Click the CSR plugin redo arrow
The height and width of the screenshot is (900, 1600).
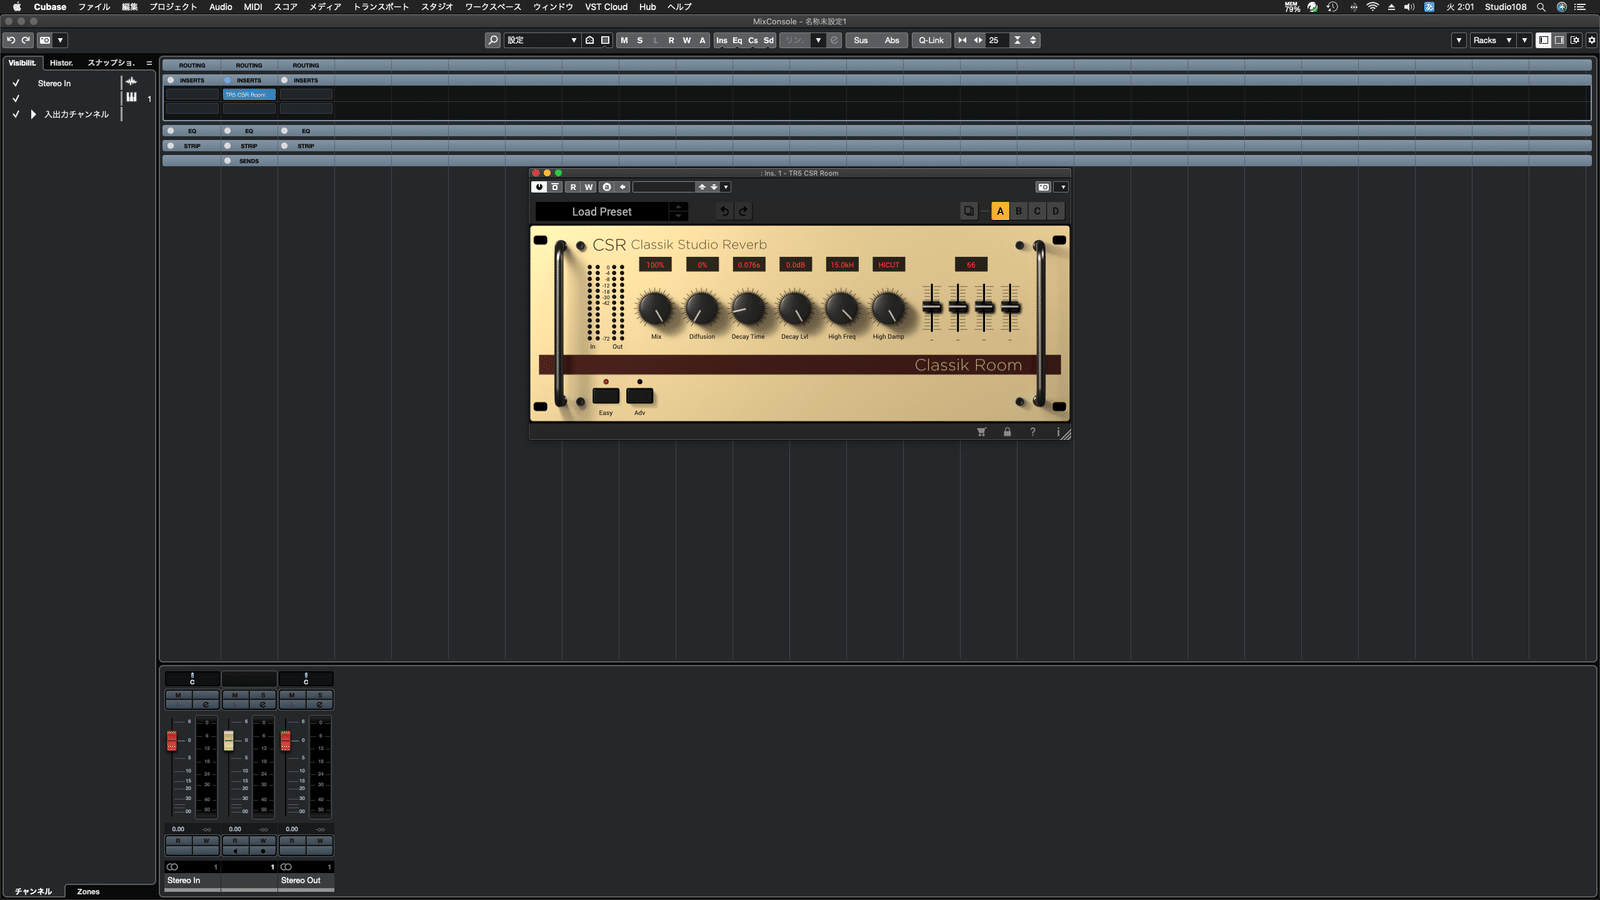point(743,211)
